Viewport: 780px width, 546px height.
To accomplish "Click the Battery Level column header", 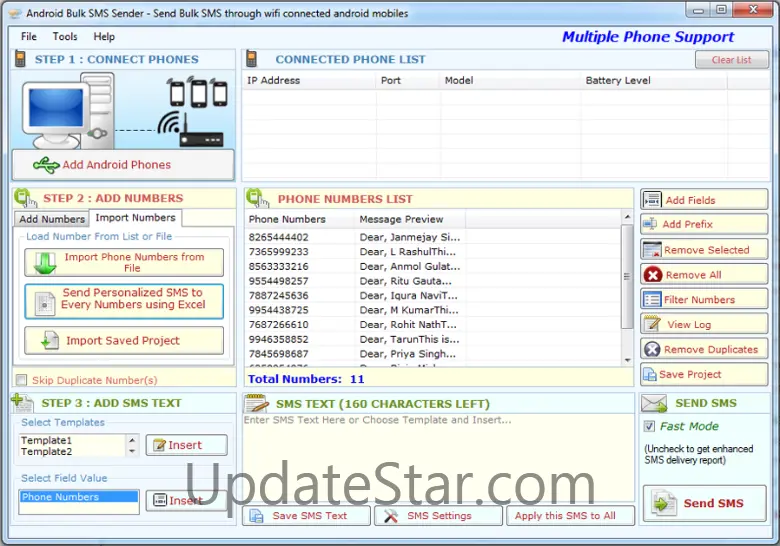I will 653,81.
